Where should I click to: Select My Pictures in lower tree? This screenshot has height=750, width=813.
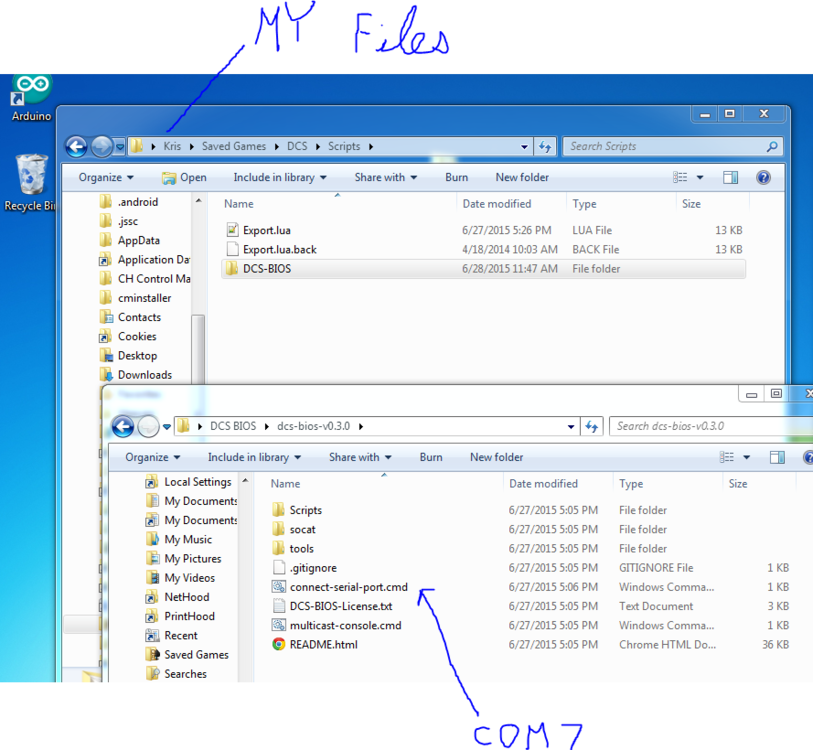[x=184, y=559]
